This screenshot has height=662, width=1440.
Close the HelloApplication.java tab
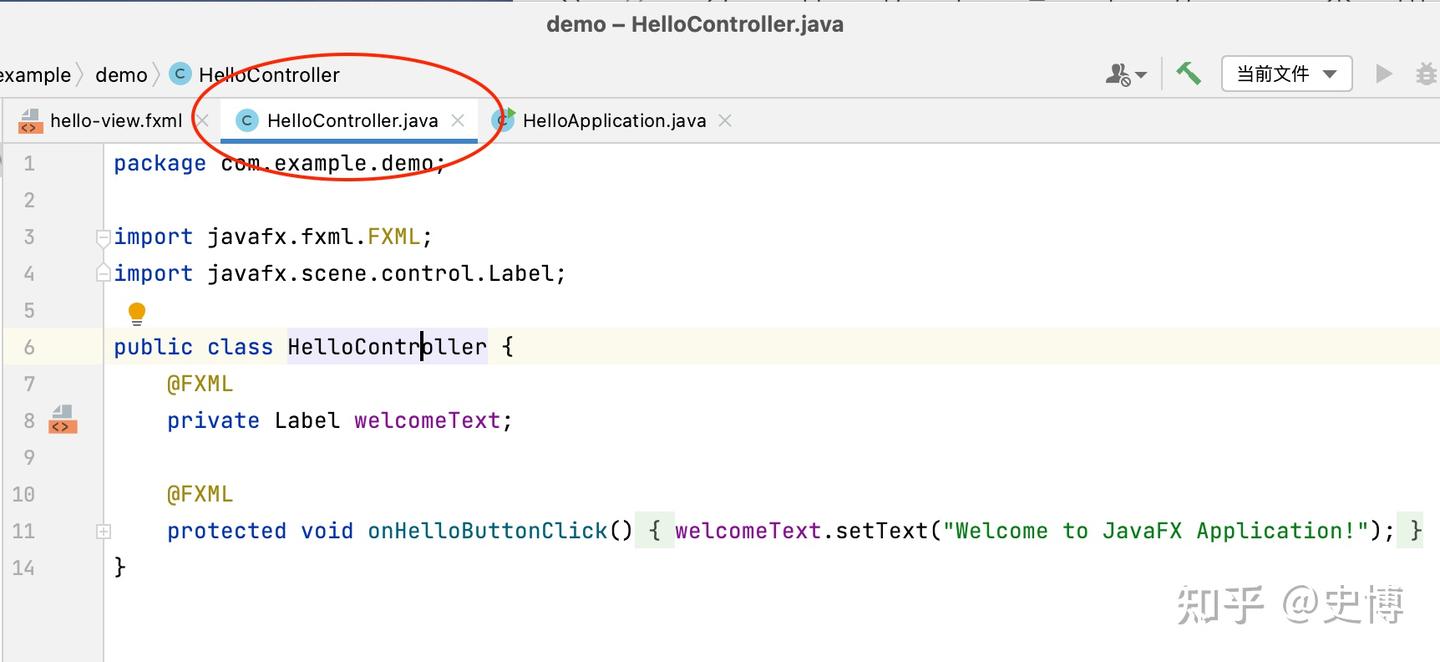coord(724,120)
